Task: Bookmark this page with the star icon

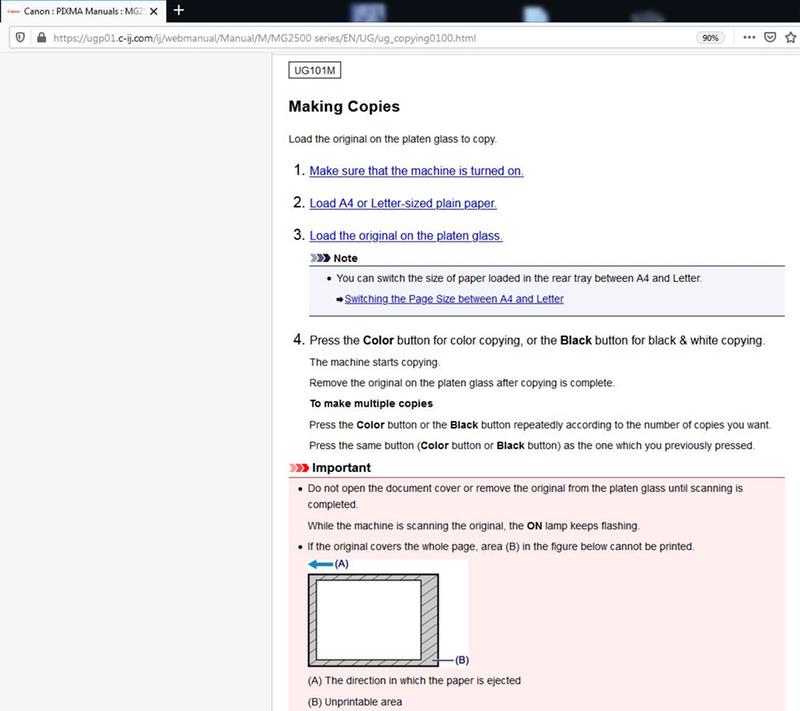Action: [790, 37]
